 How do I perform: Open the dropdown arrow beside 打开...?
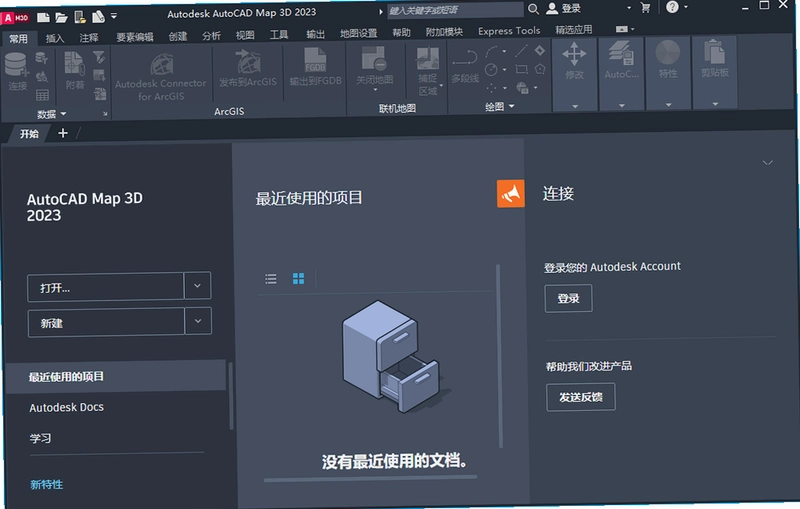point(197,286)
